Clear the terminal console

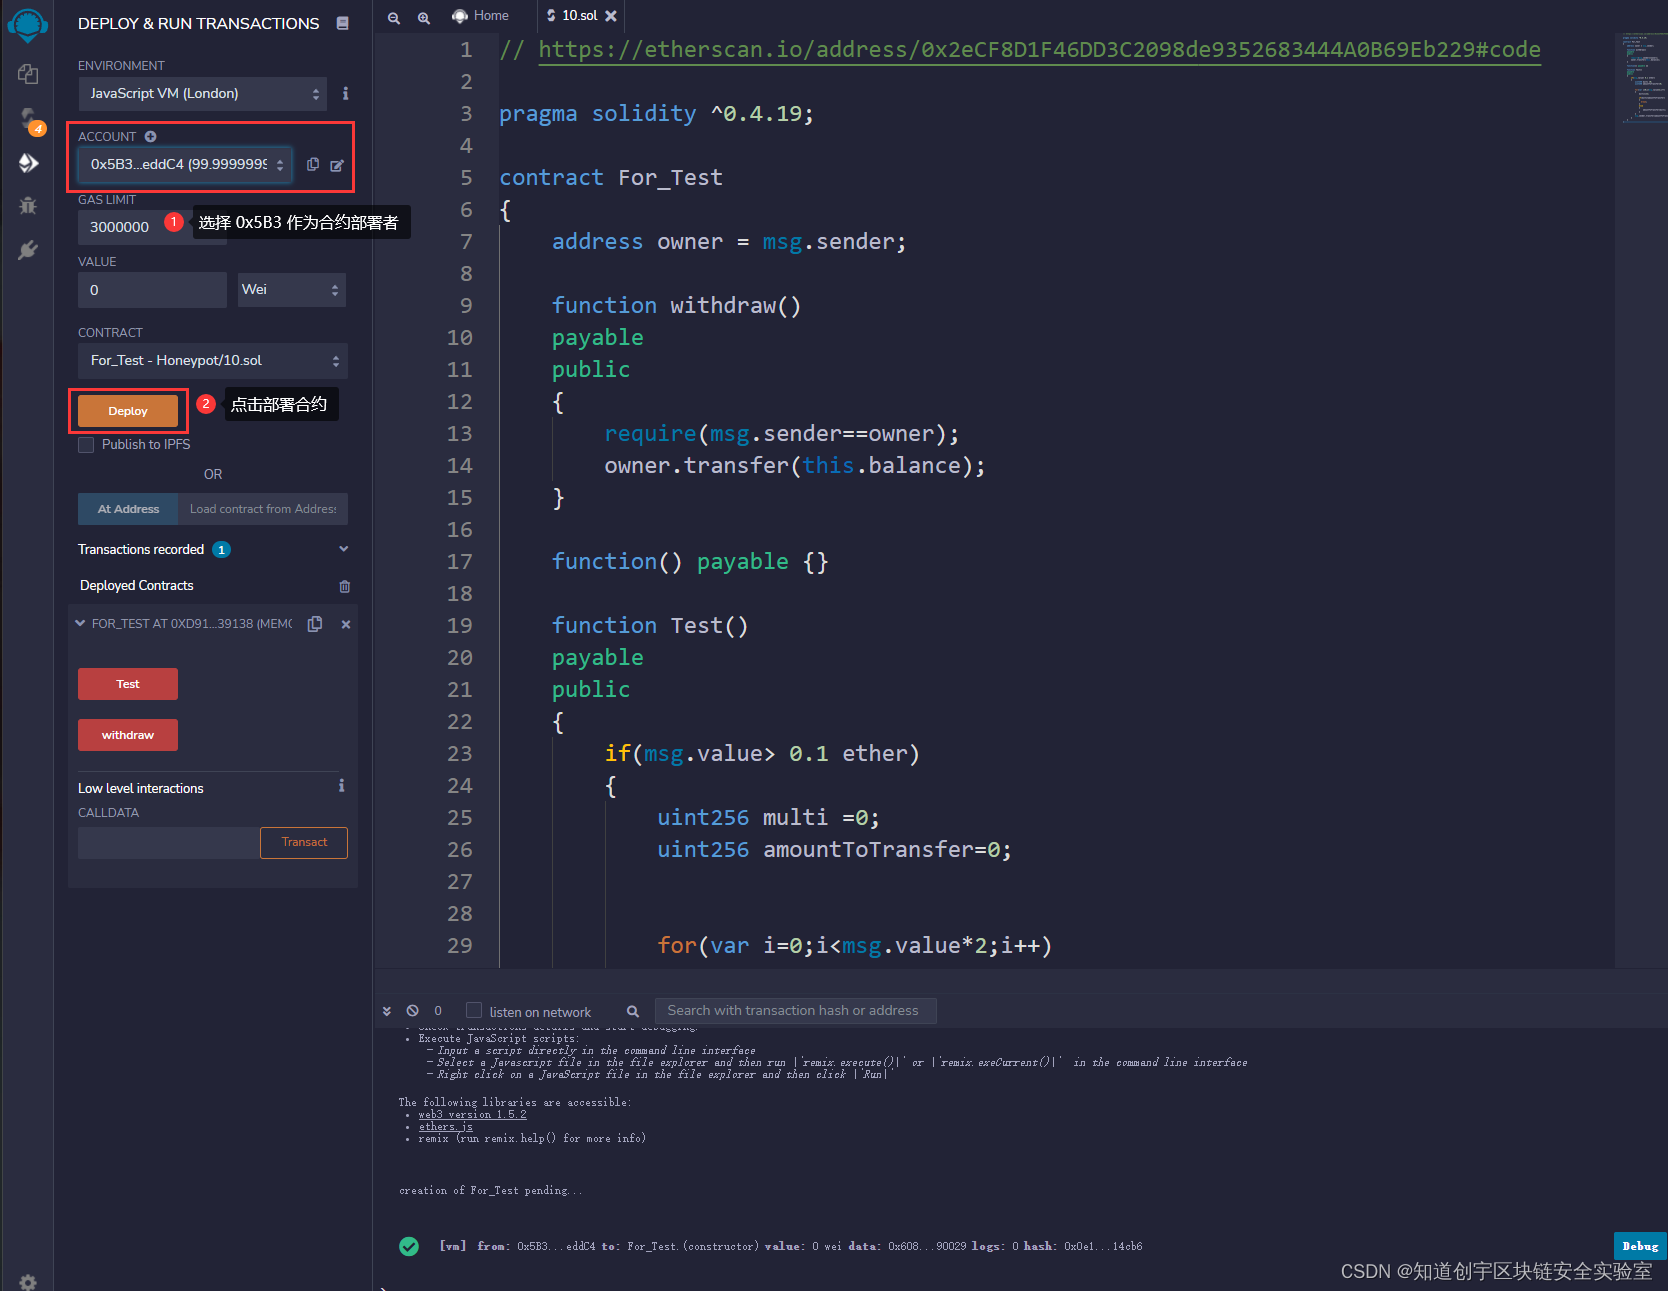click(x=412, y=1011)
